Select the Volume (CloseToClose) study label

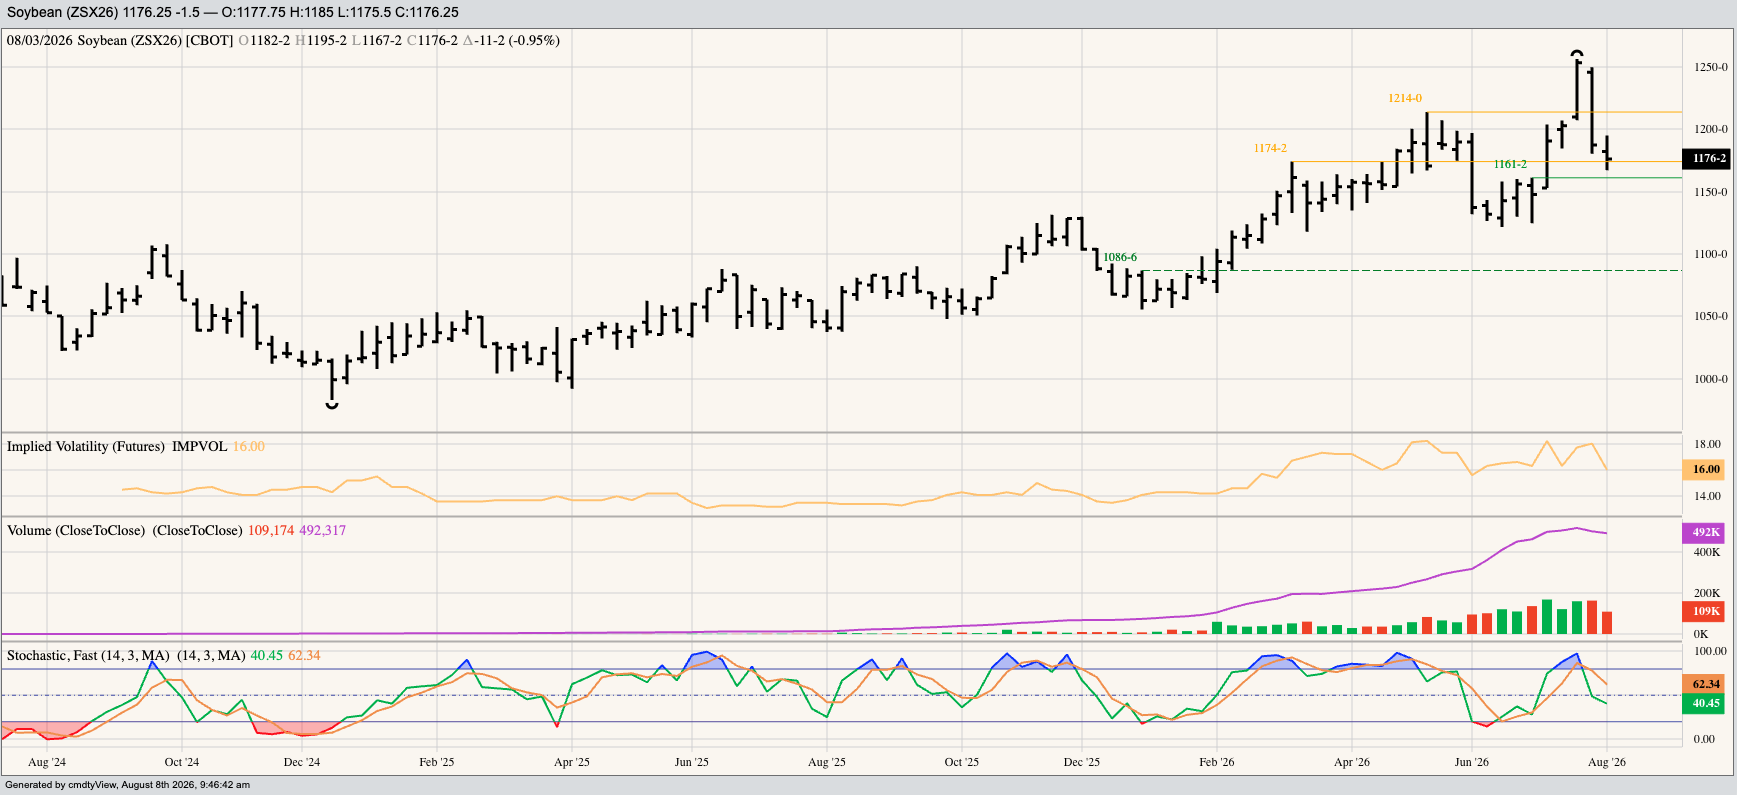pos(76,530)
